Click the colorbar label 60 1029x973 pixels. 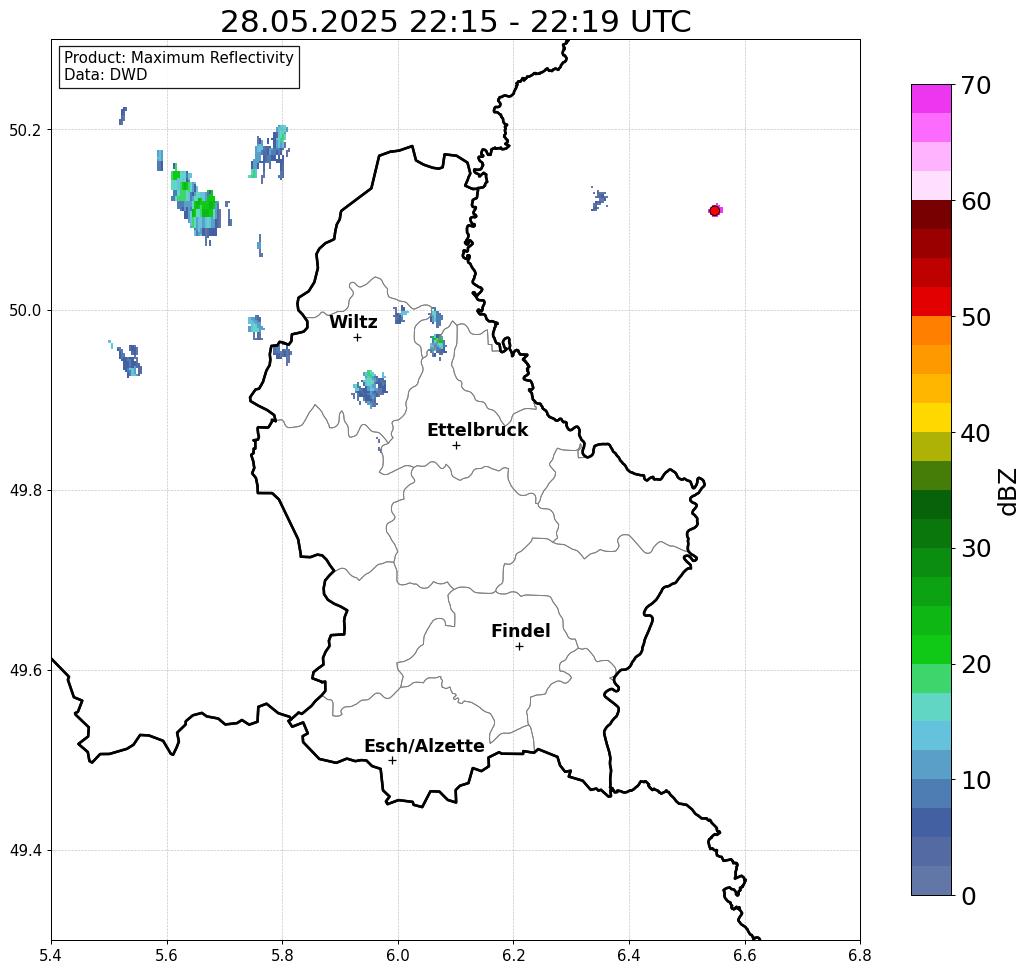975,201
